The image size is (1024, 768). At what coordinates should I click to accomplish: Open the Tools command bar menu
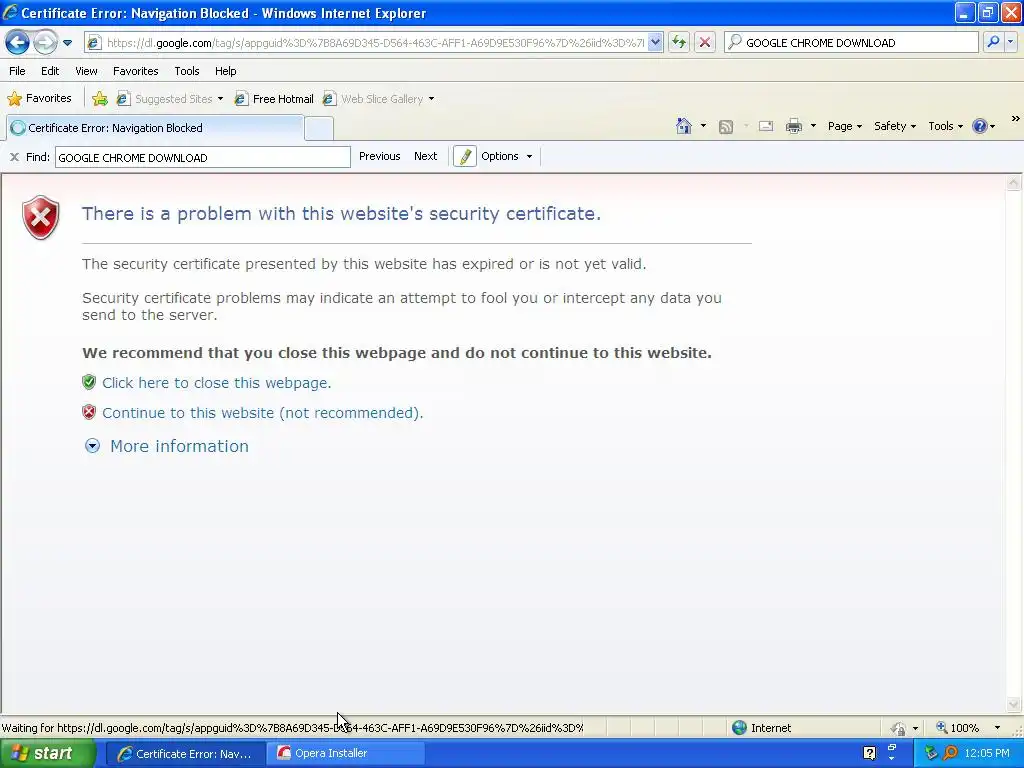(945, 126)
